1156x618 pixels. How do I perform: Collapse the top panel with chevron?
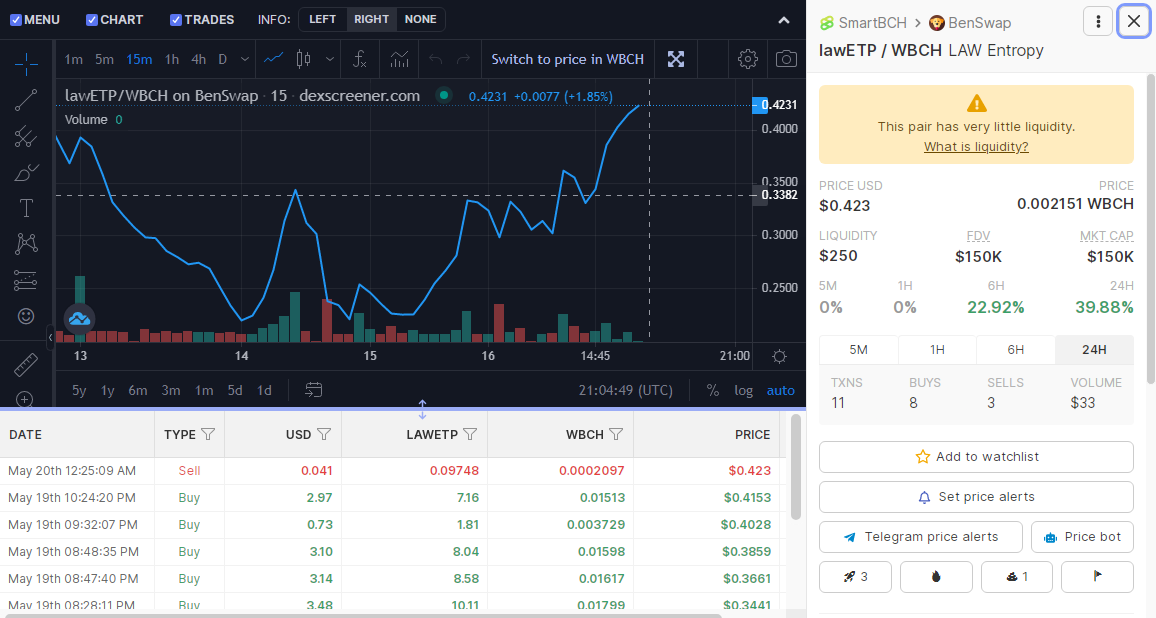[x=784, y=21]
